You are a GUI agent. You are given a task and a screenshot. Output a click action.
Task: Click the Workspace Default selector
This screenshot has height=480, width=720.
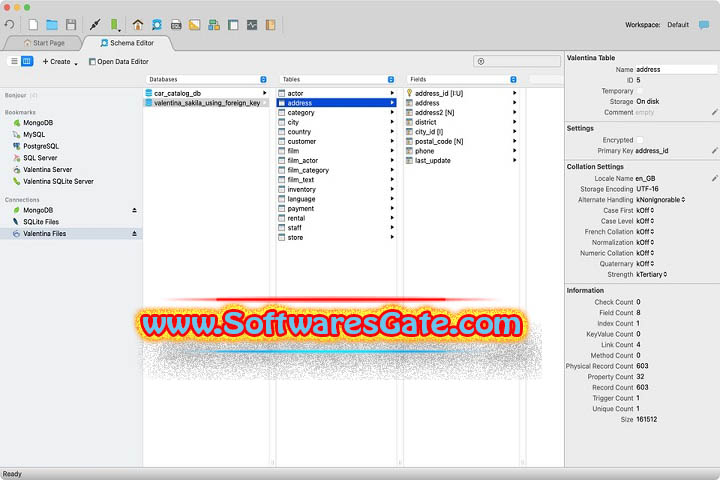pos(677,25)
